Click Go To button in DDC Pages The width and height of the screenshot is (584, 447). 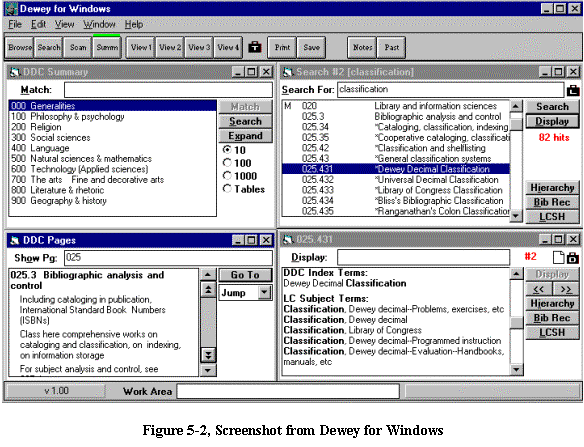[x=245, y=275]
